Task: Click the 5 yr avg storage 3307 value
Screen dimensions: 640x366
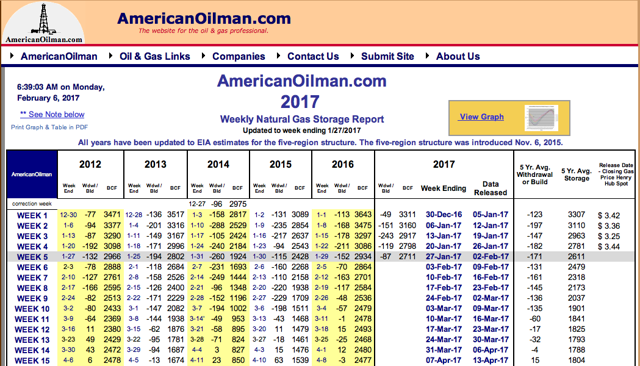Action: tap(576, 215)
